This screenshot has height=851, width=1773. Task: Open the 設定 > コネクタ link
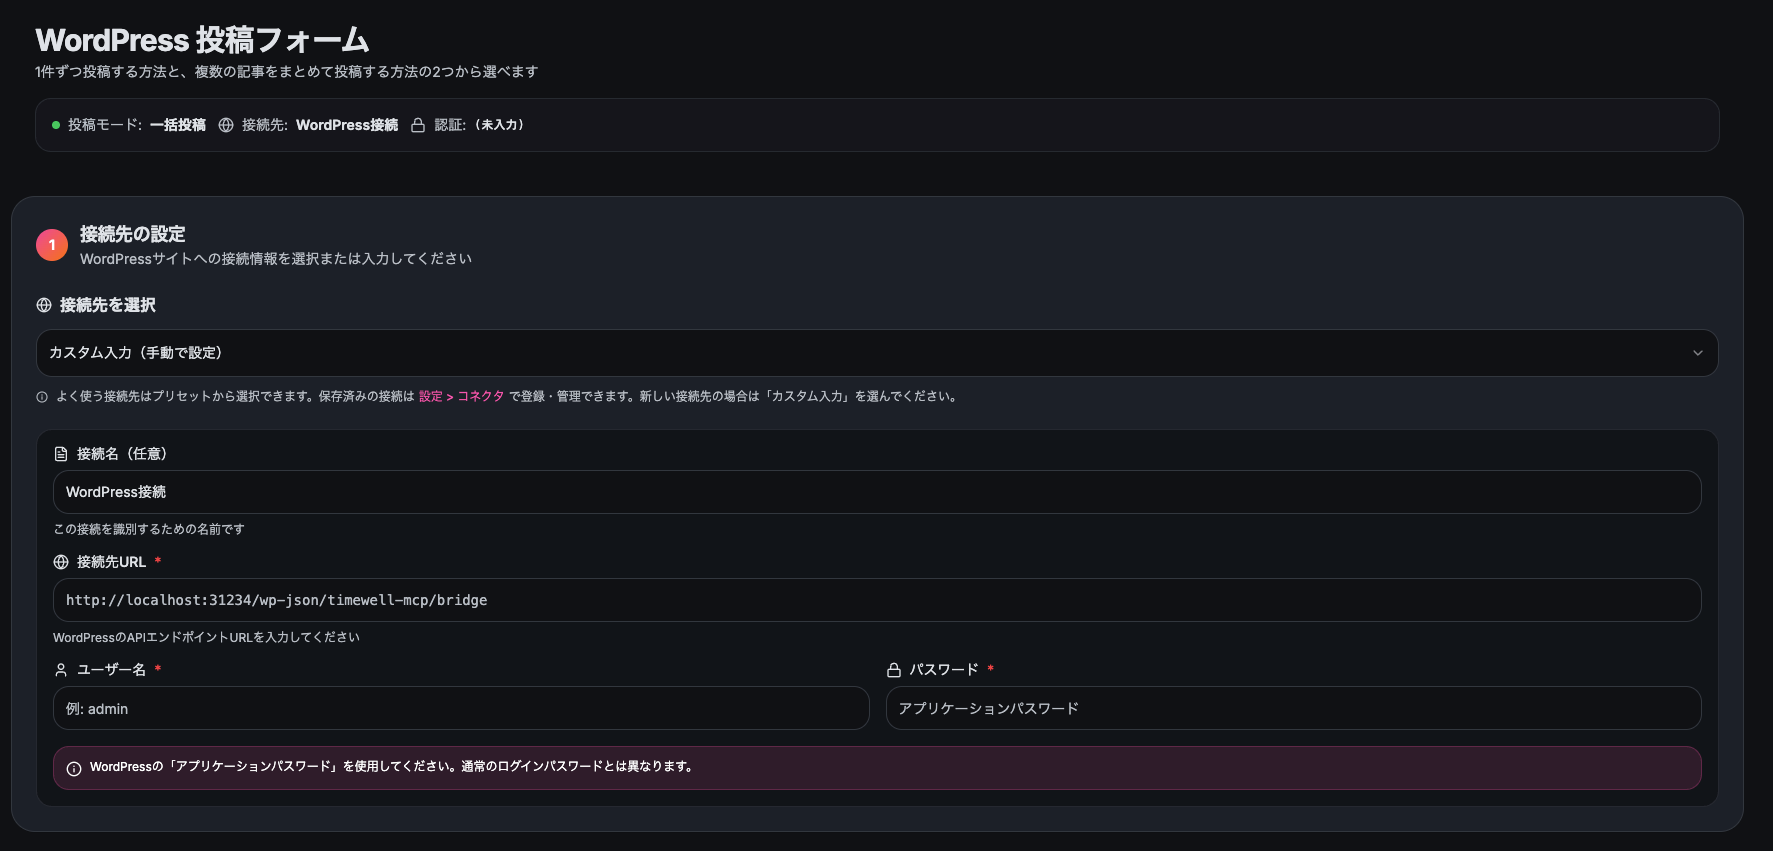point(461,397)
